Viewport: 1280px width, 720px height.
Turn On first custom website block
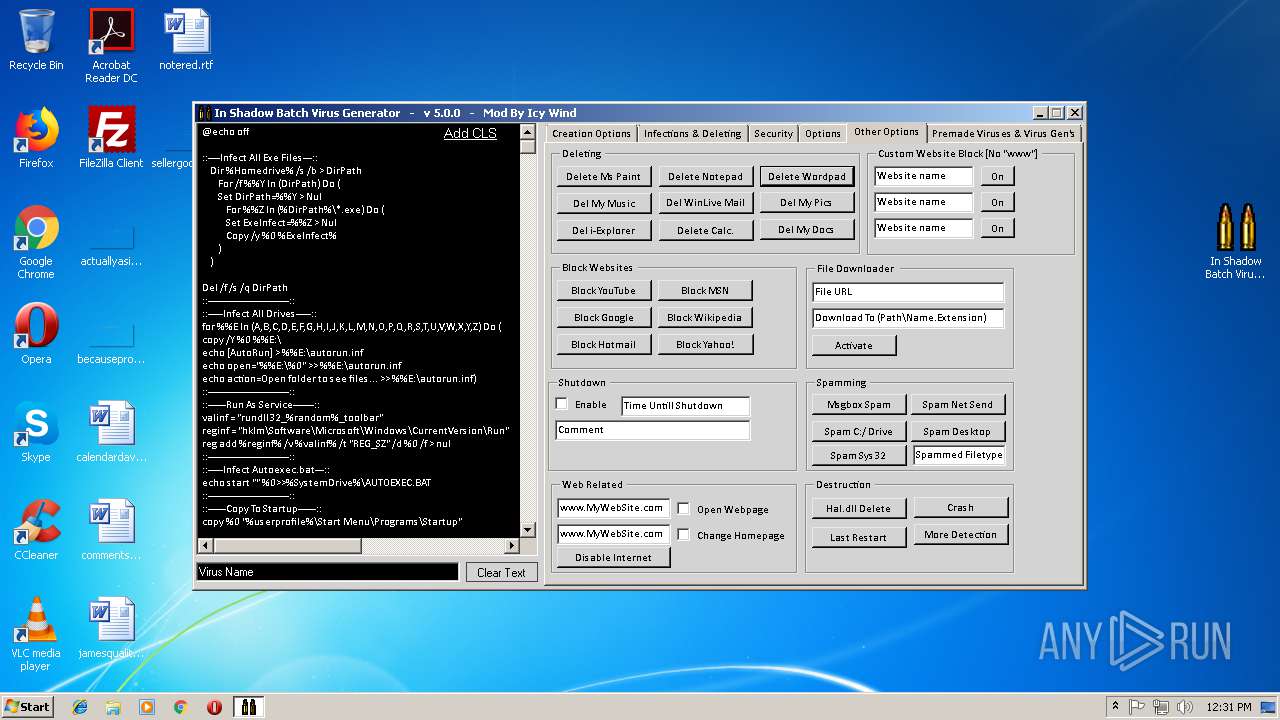pyautogui.click(x=997, y=176)
